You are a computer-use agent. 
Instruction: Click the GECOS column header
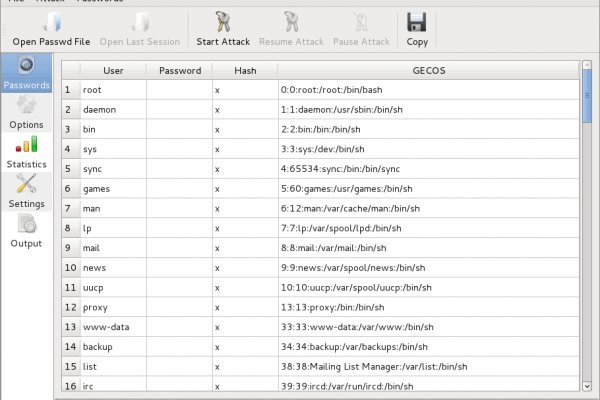tap(428, 71)
